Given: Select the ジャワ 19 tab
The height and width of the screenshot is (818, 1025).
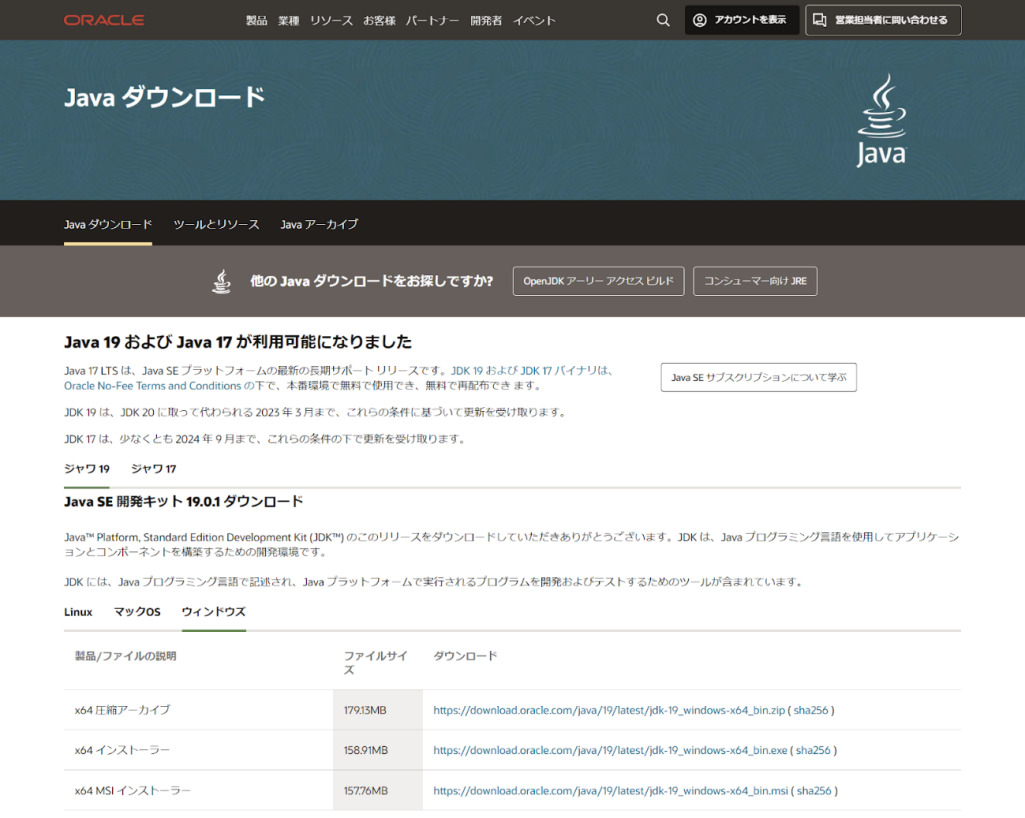Looking at the screenshot, I should tap(87, 469).
